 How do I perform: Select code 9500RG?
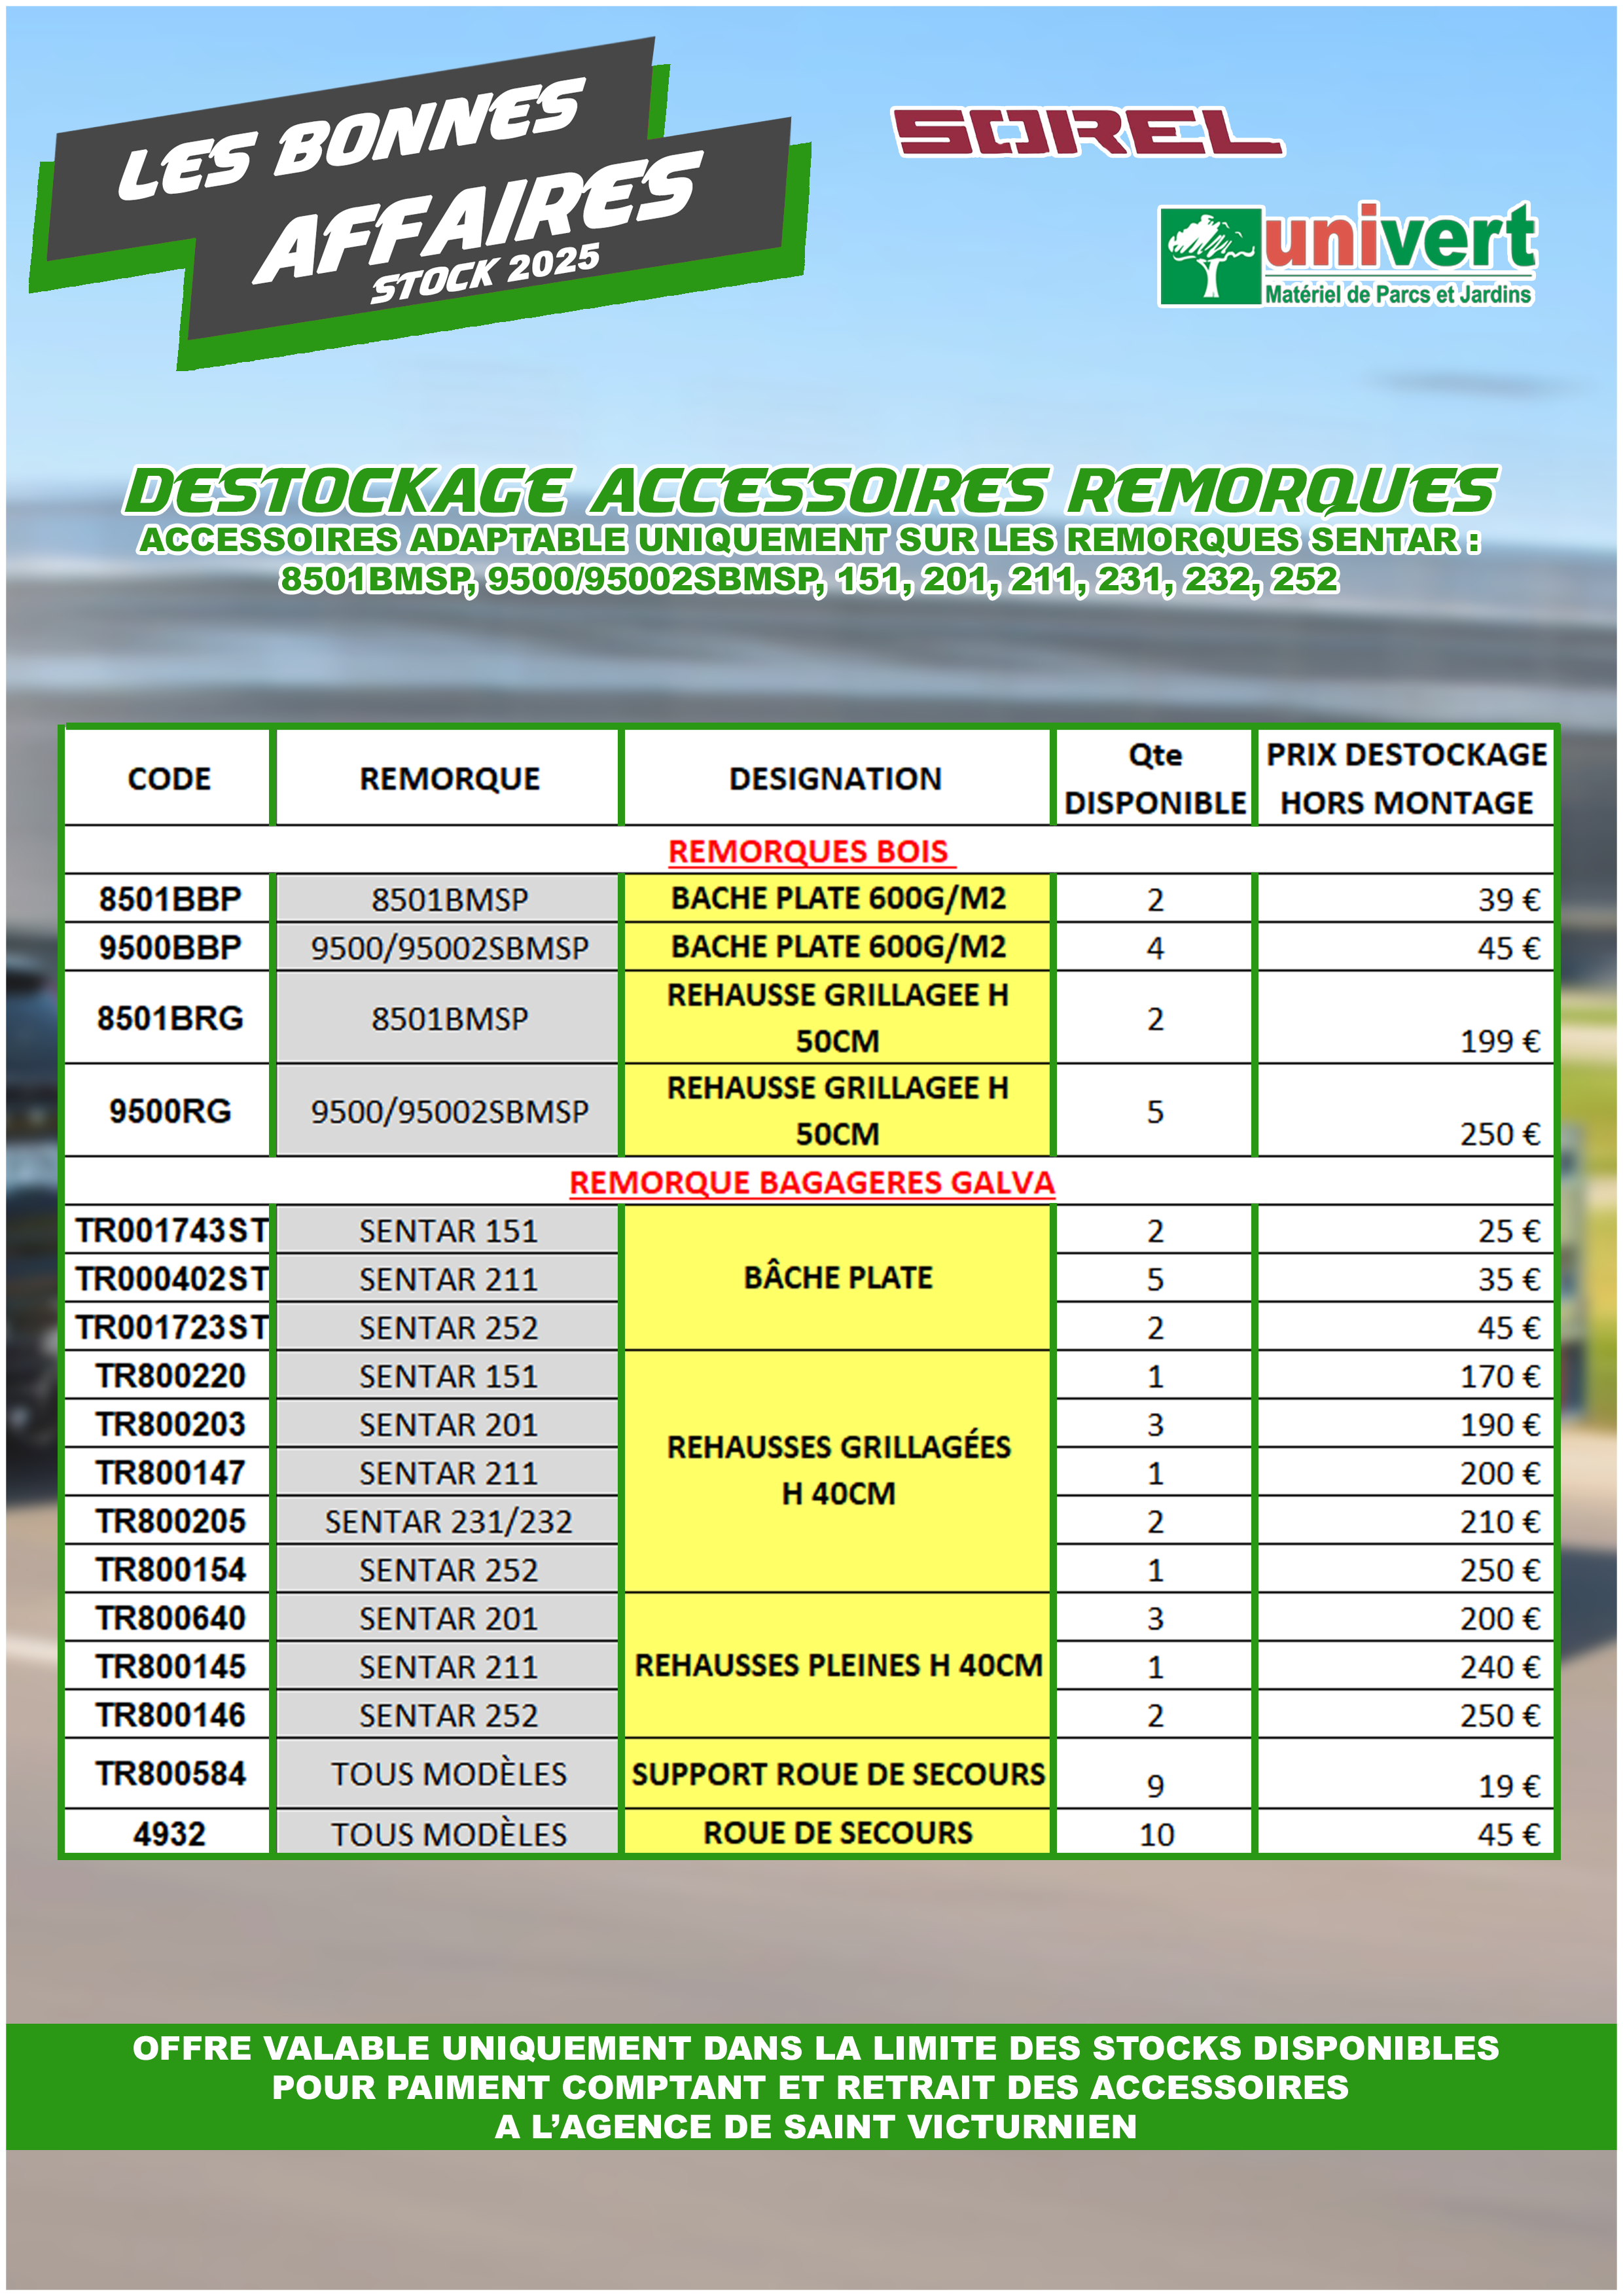pos(169,1111)
